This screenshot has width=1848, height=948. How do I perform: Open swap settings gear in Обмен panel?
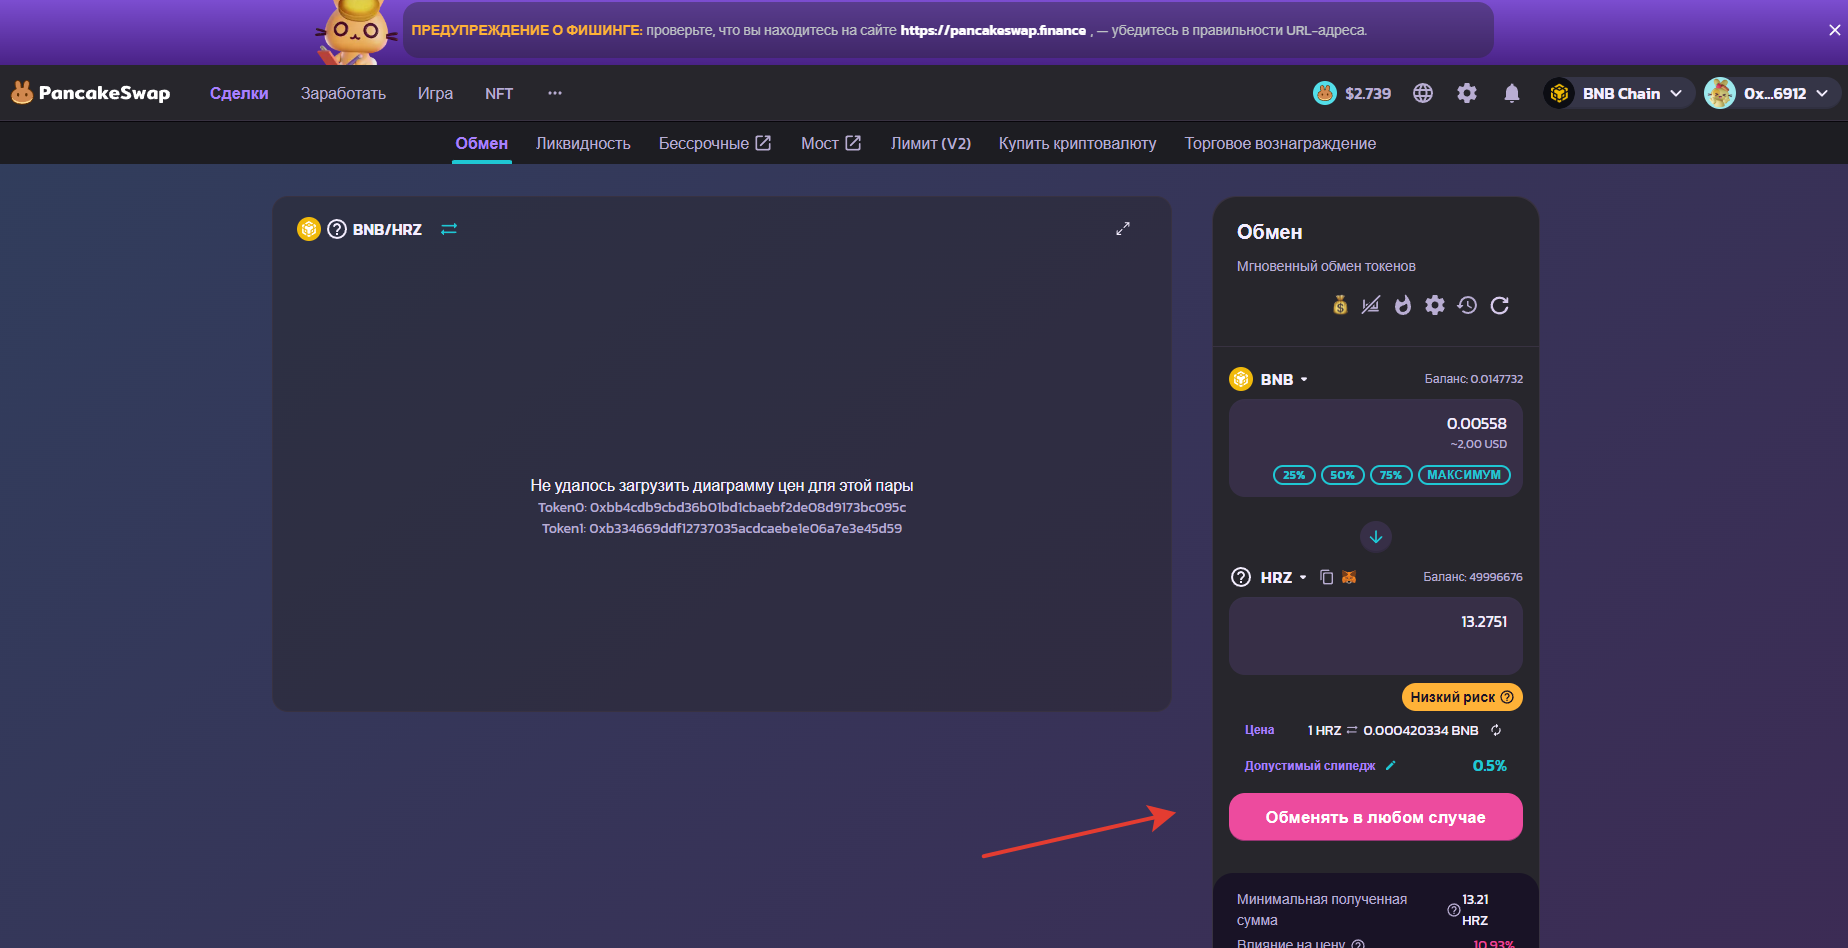tap(1435, 305)
